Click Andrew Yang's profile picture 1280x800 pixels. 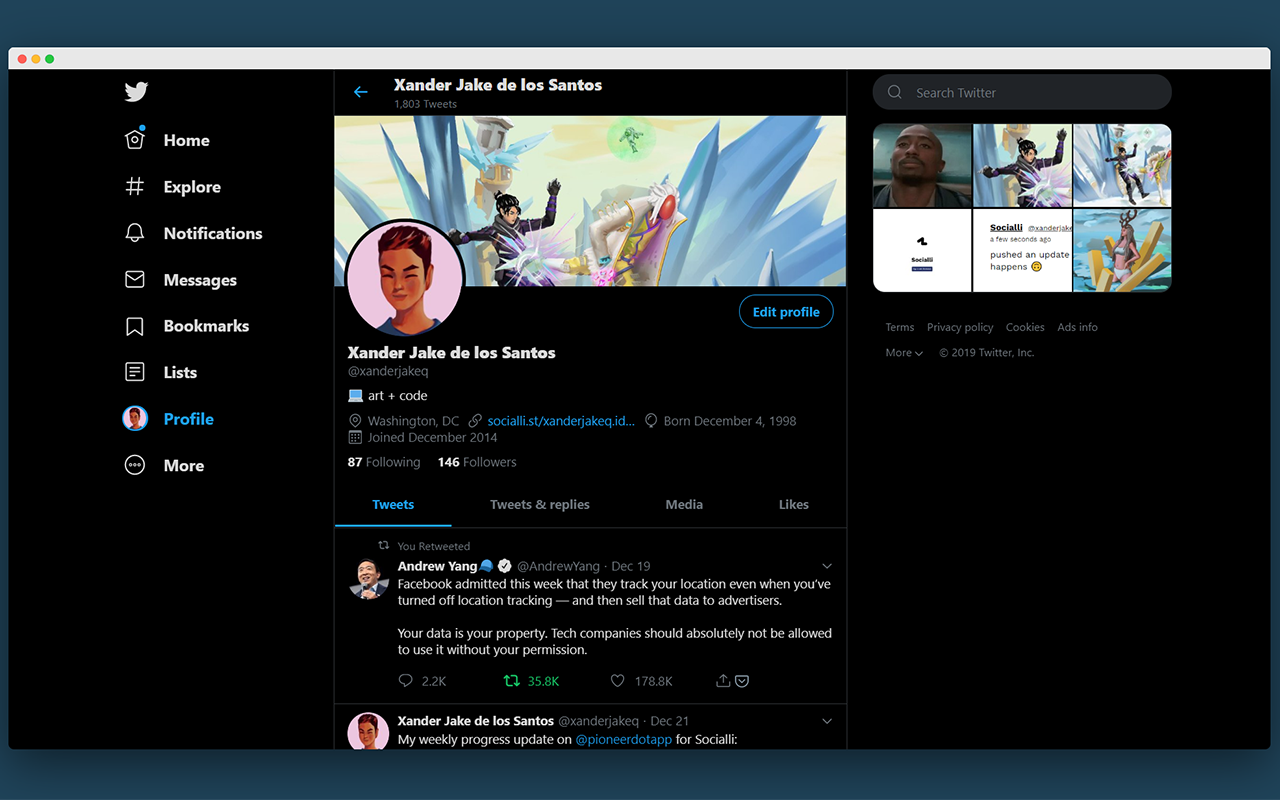click(367, 578)
